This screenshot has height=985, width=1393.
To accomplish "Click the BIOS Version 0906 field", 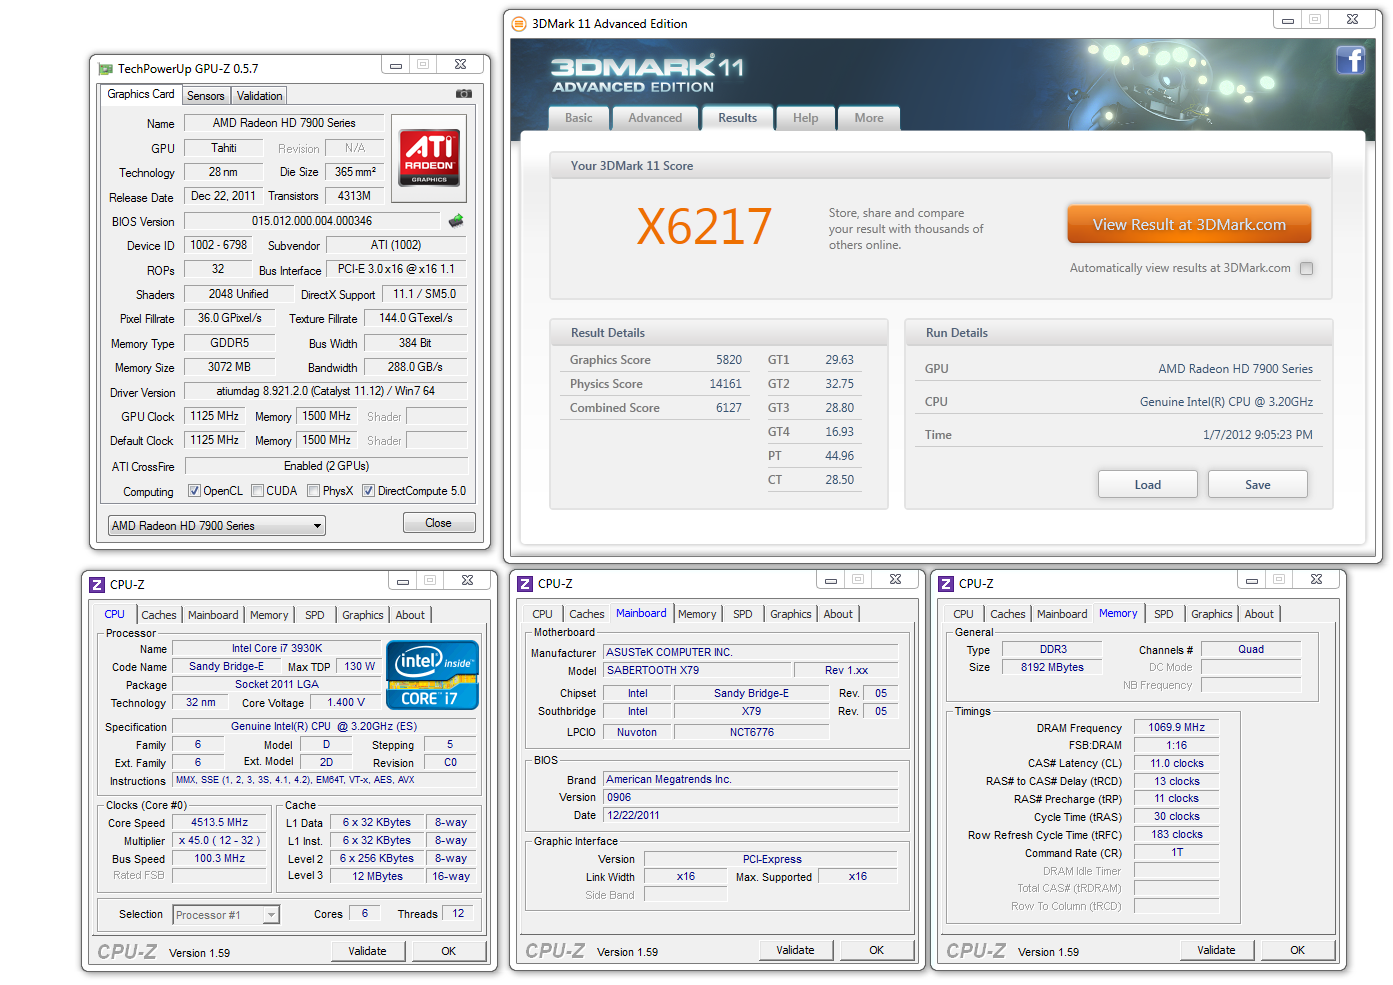I will pyautogui.click(x=751, y=798).
